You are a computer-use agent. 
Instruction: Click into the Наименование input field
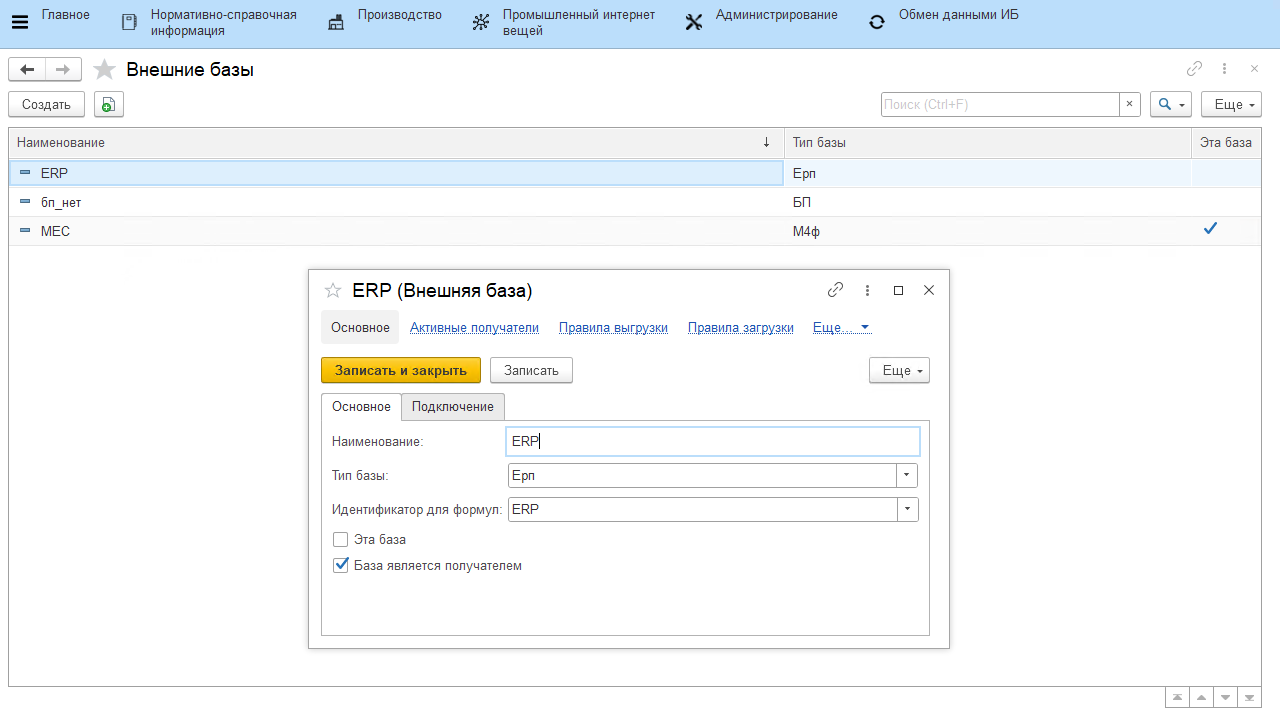pos(712,441)
